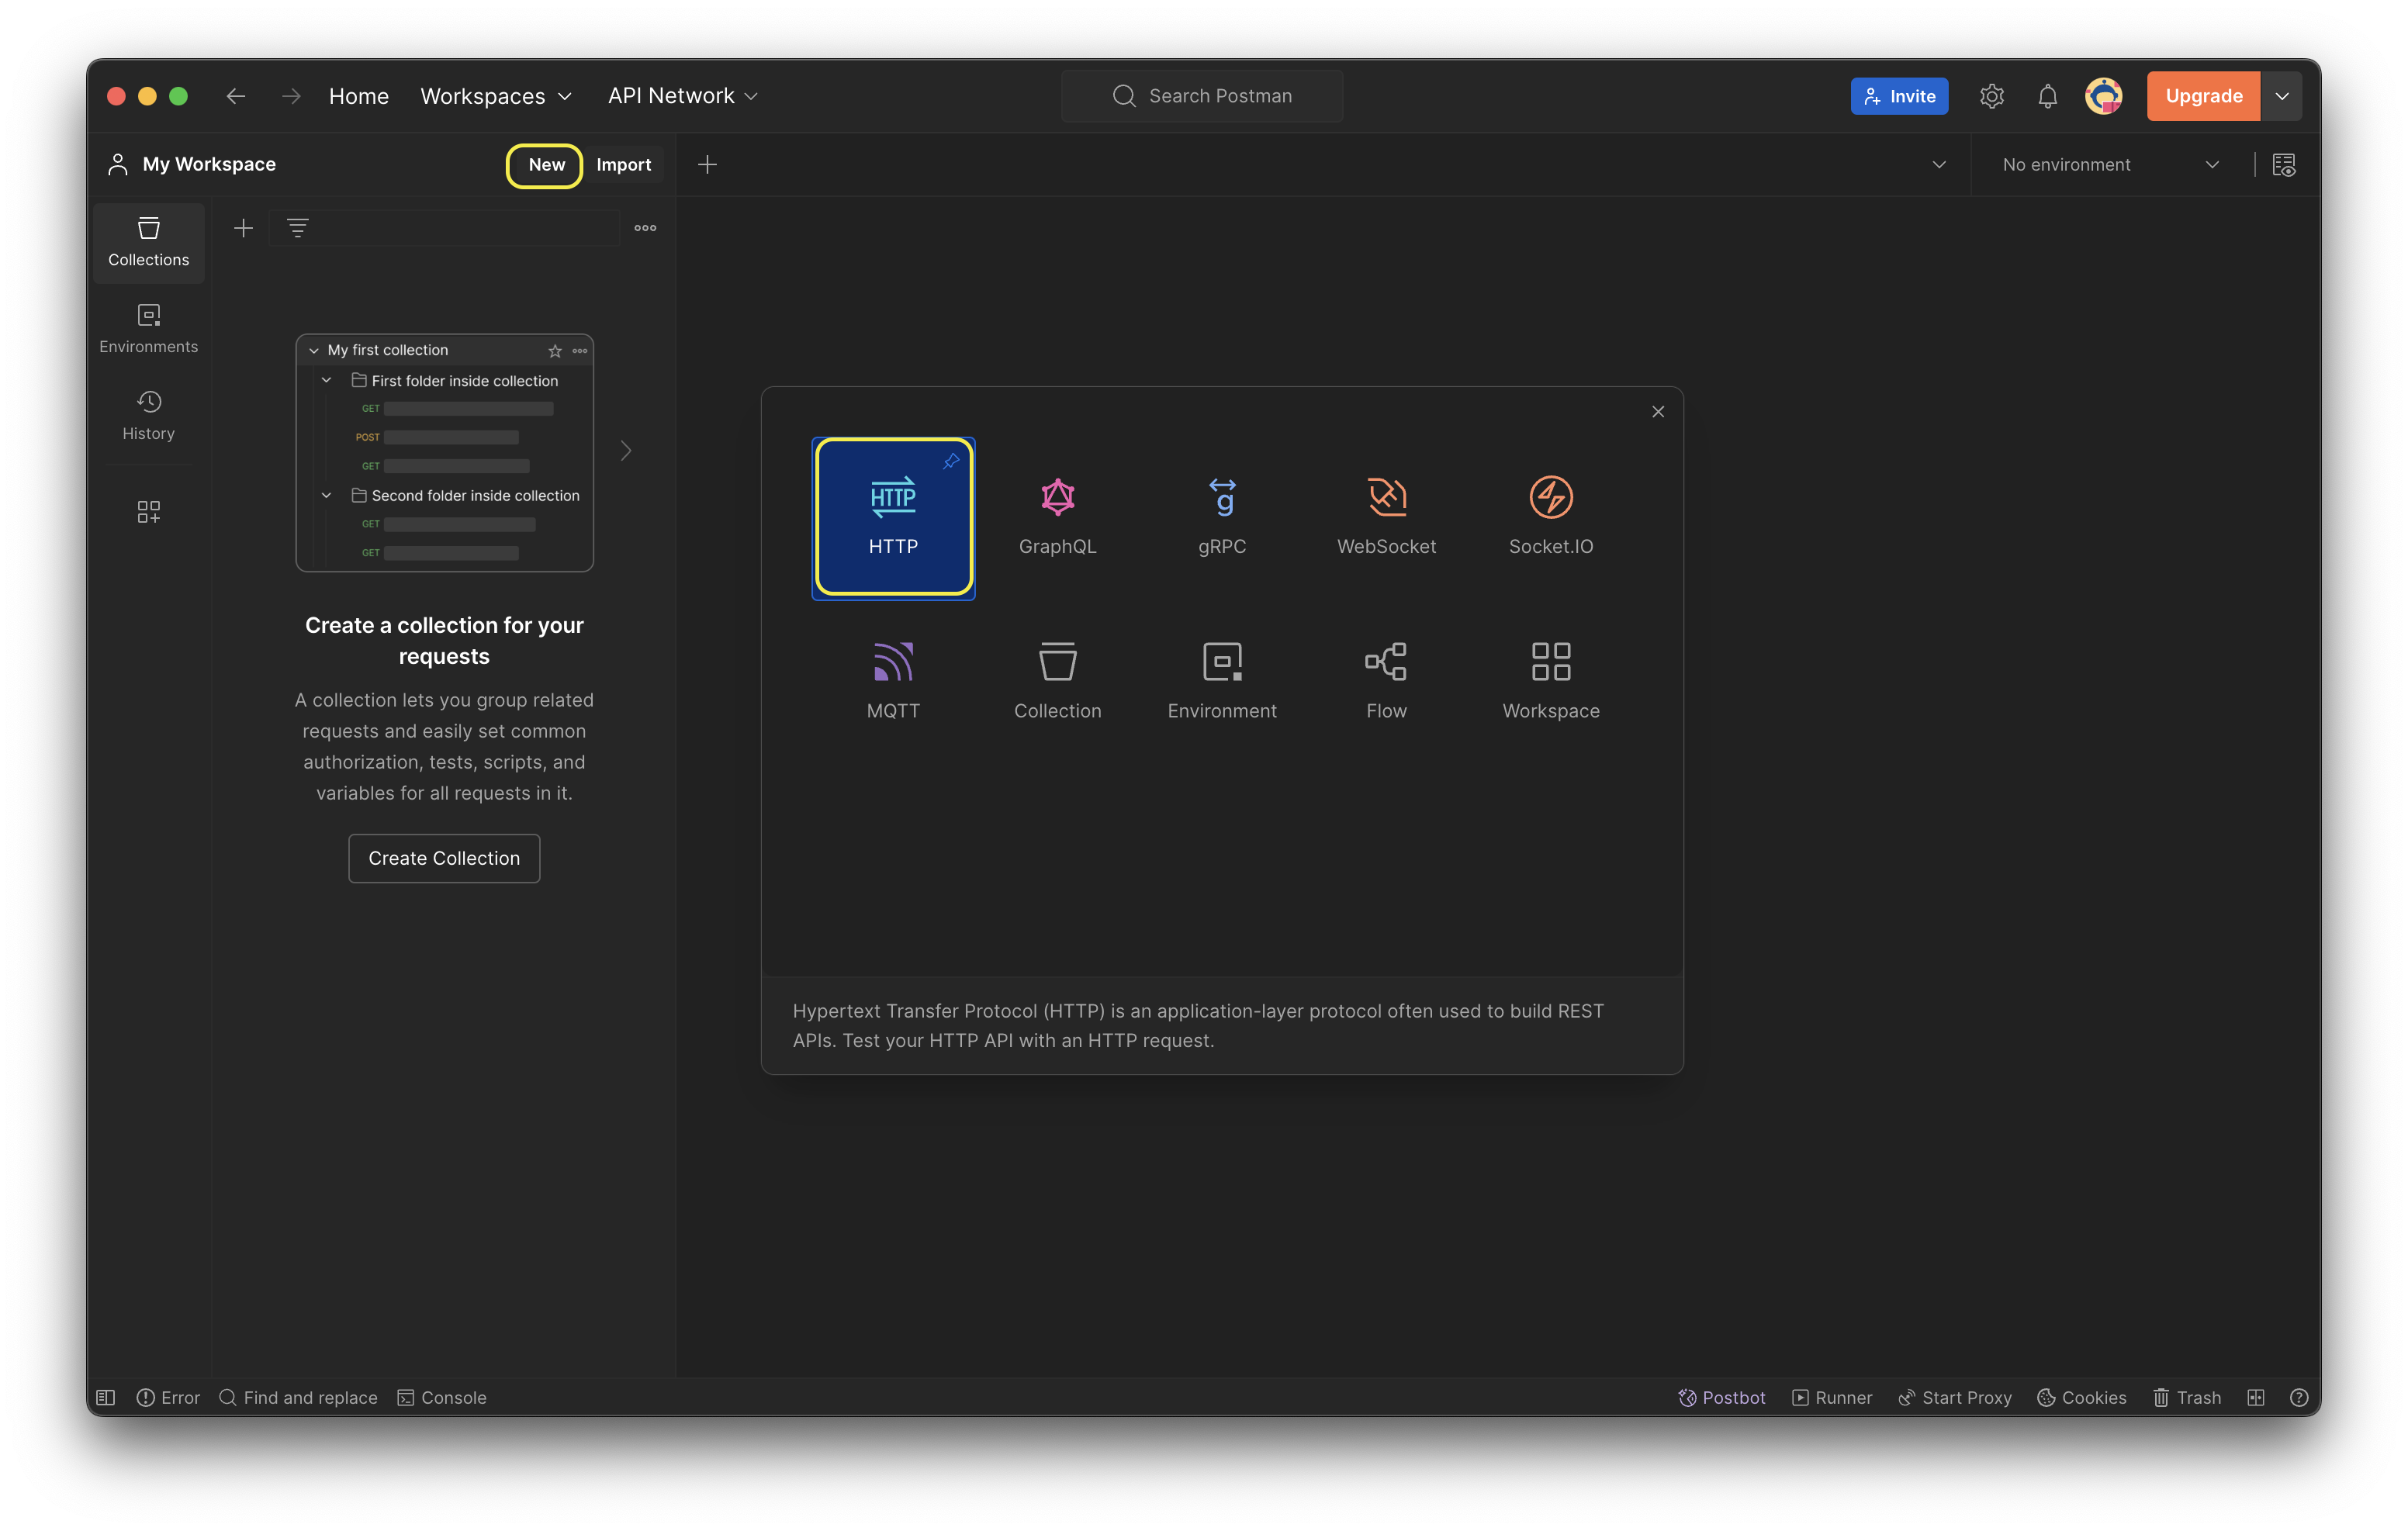Click the Create Collection button
This screenshot has width=2408, height=1531.
[444, 858]
